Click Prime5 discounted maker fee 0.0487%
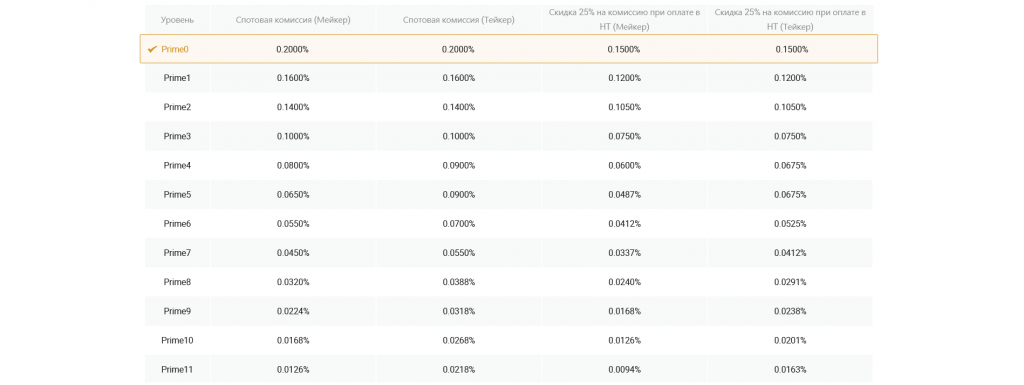 pos(624,194)
